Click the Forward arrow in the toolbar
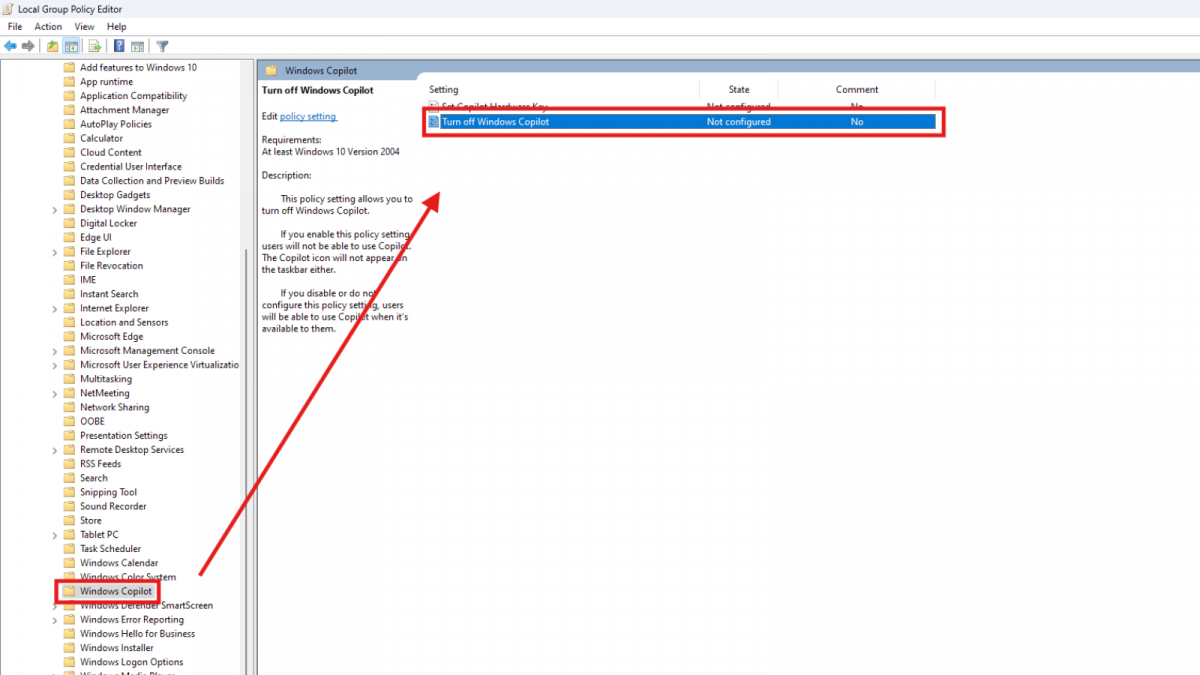Viewport: 1200px width, 675px height. [x=28, y=46]
